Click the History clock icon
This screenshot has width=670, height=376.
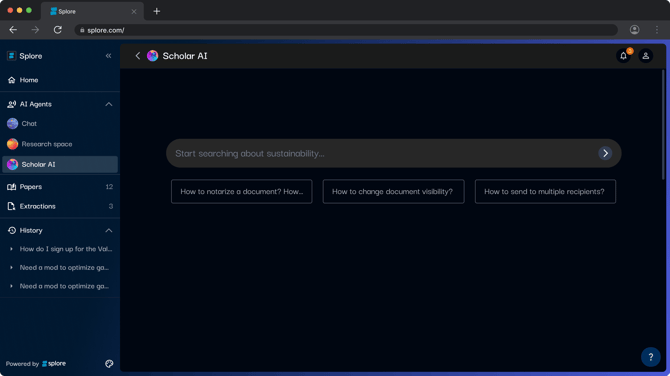tap(12, 231)
